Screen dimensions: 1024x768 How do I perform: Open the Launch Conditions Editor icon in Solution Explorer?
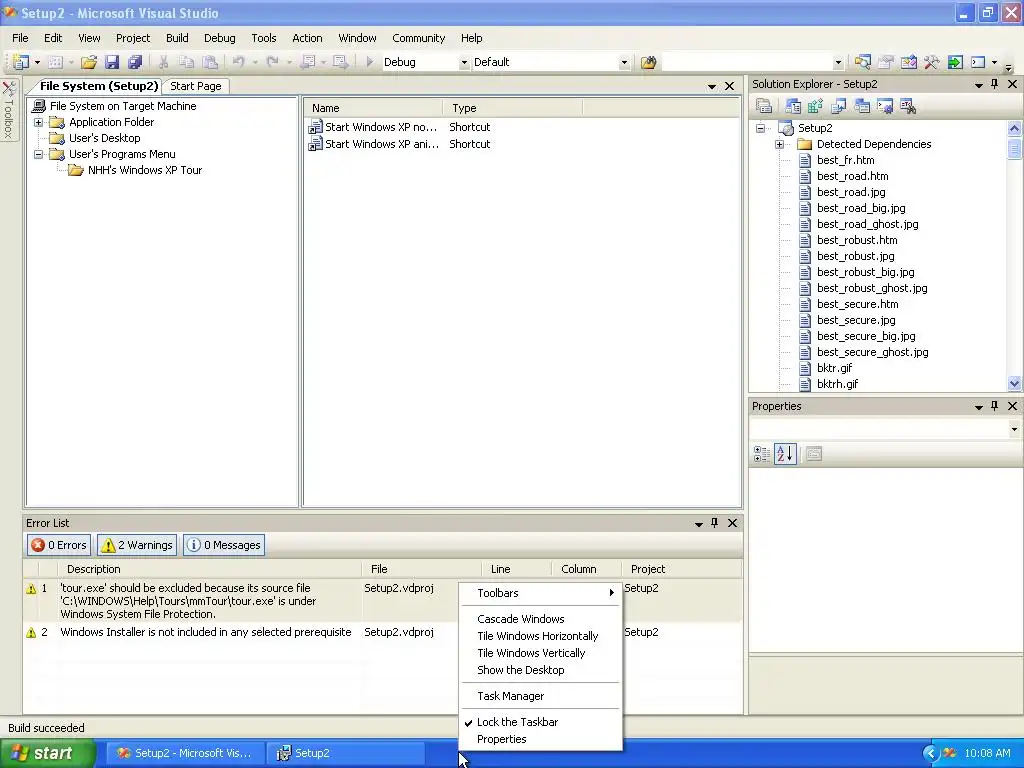click(908, 106)
